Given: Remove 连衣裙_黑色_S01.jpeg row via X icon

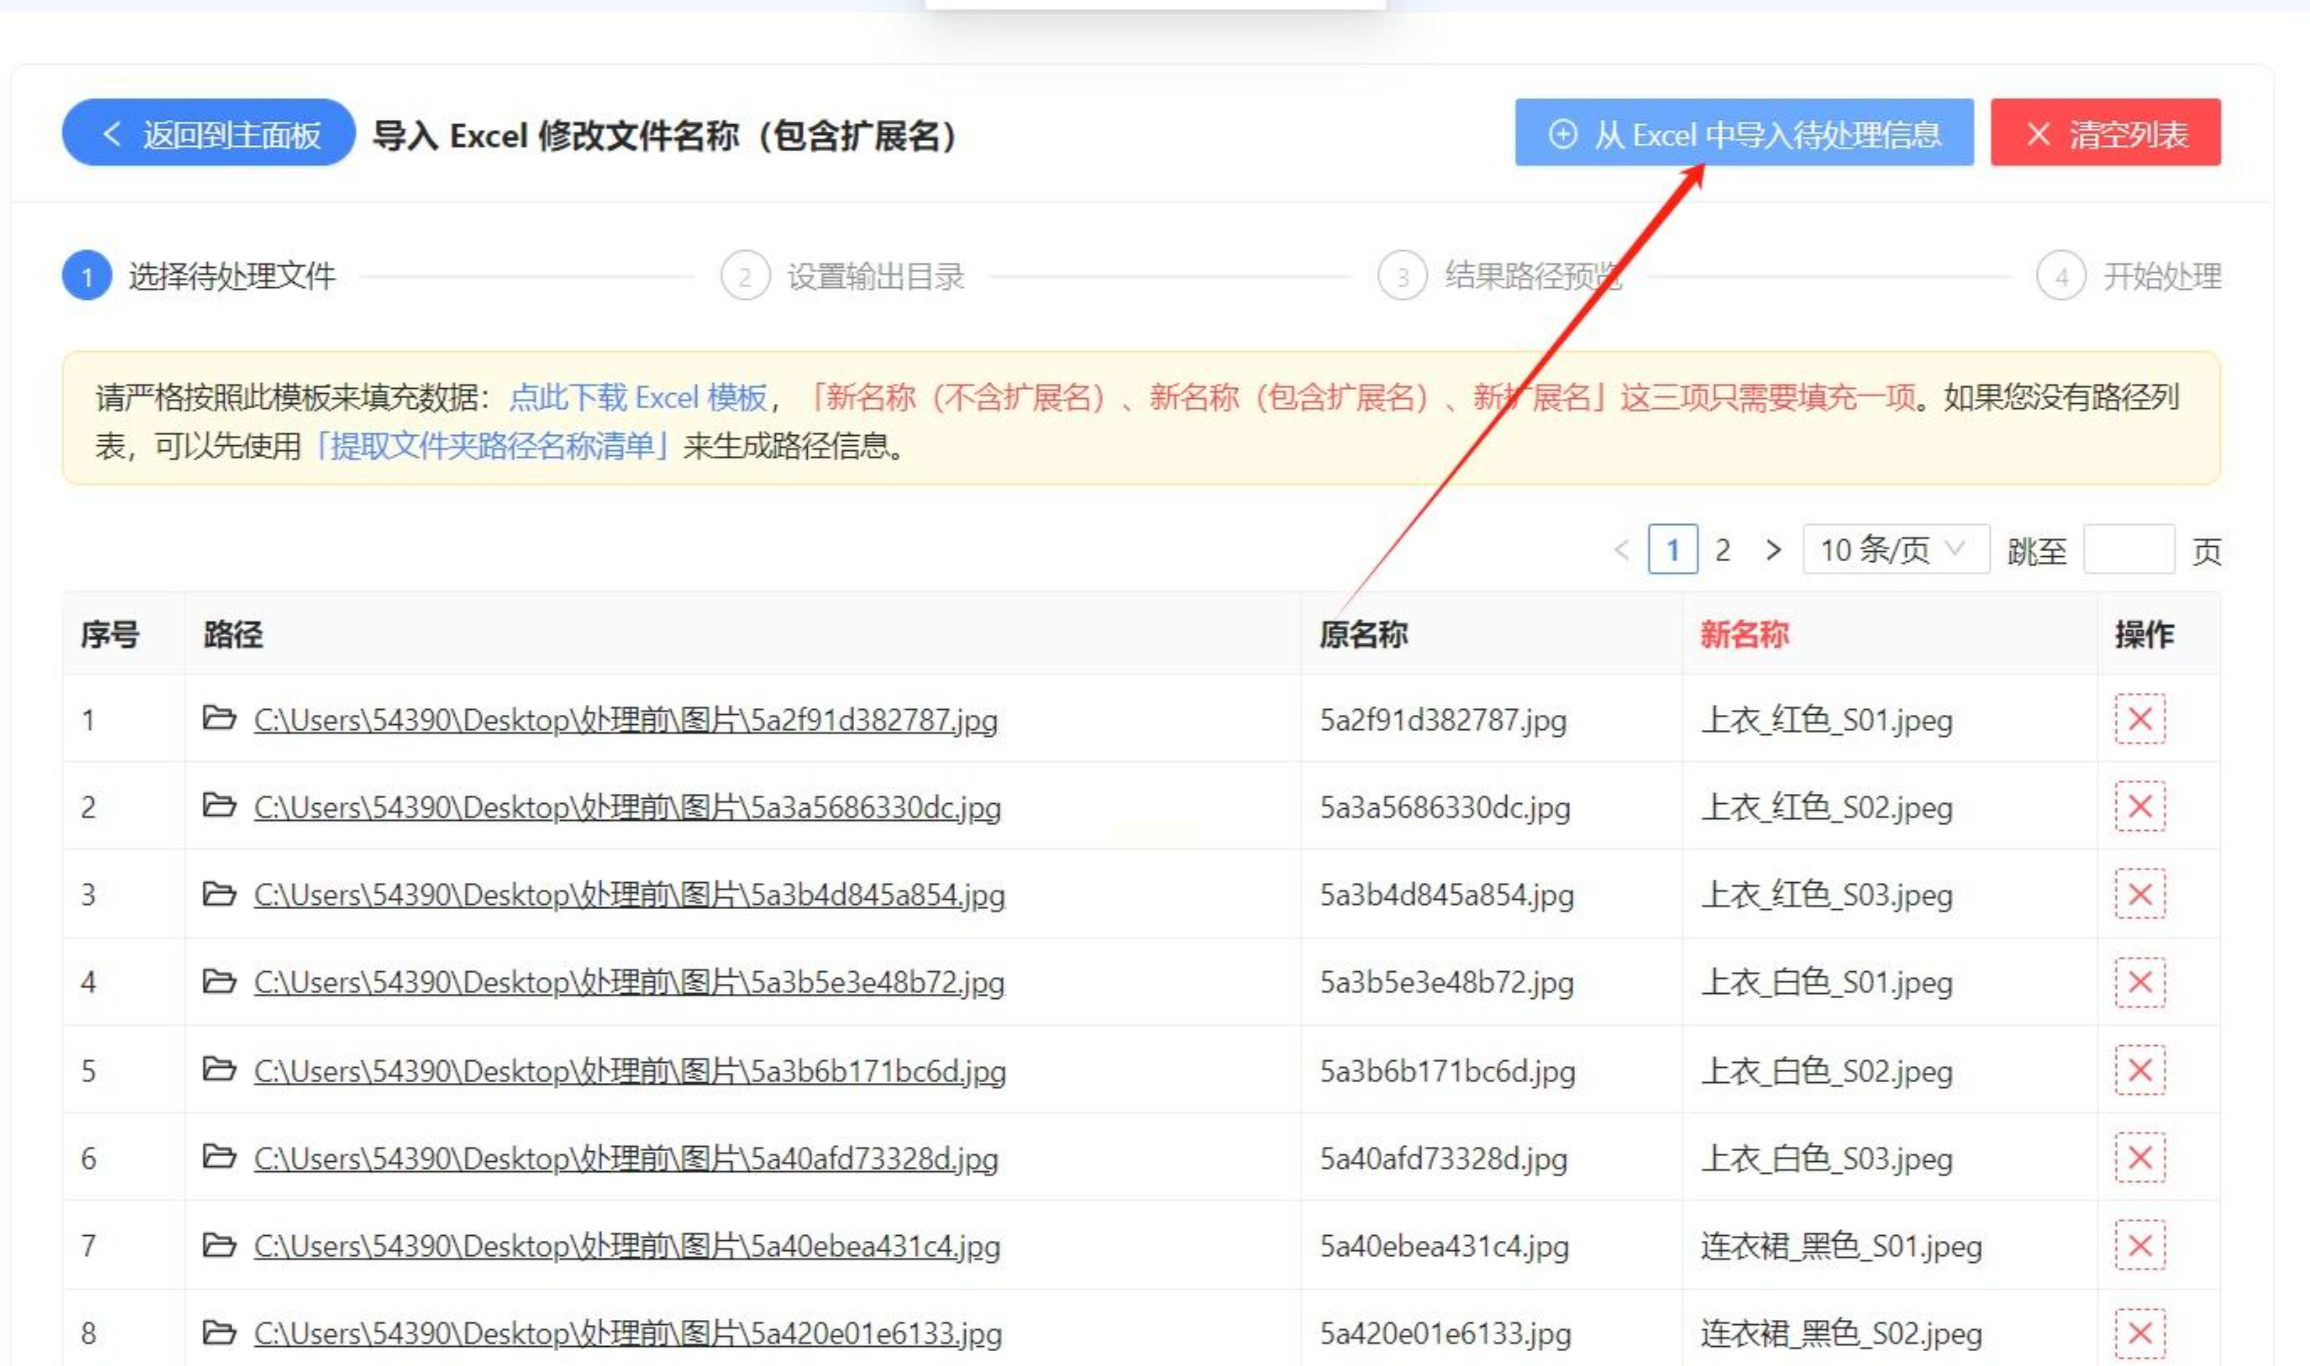Looking at the screenshot, I should pyautogui.click(x=2139, y=1245).
